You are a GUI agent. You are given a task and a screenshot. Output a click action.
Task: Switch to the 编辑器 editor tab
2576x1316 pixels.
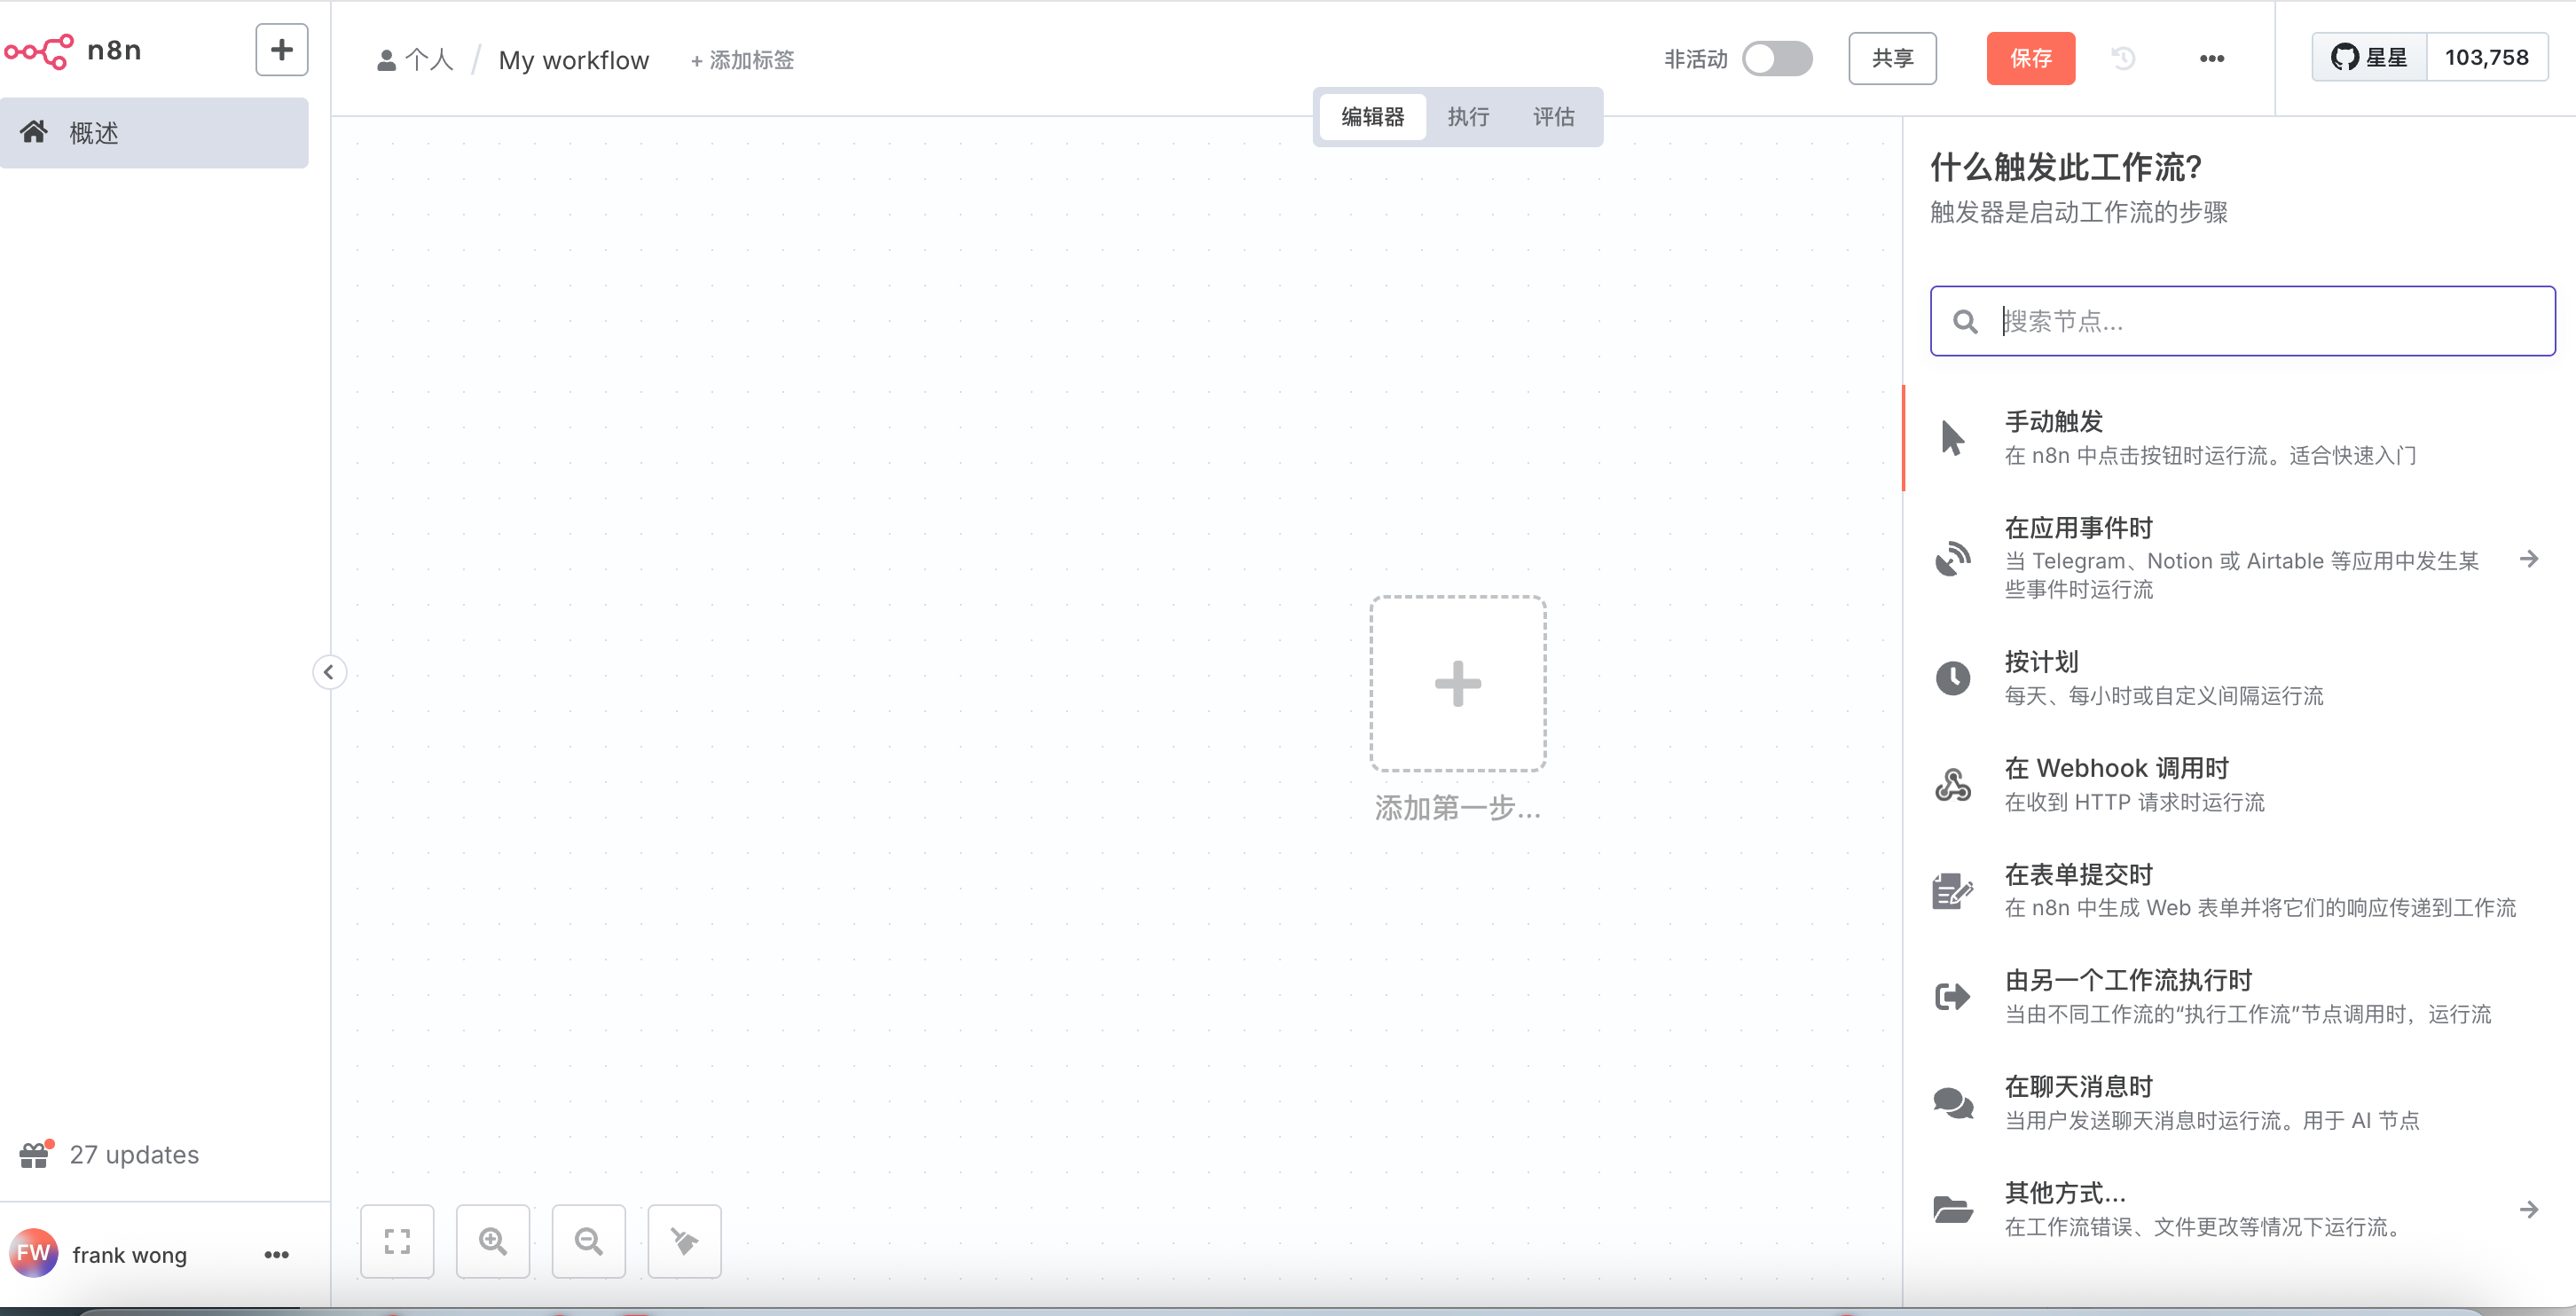point(1373,117)
